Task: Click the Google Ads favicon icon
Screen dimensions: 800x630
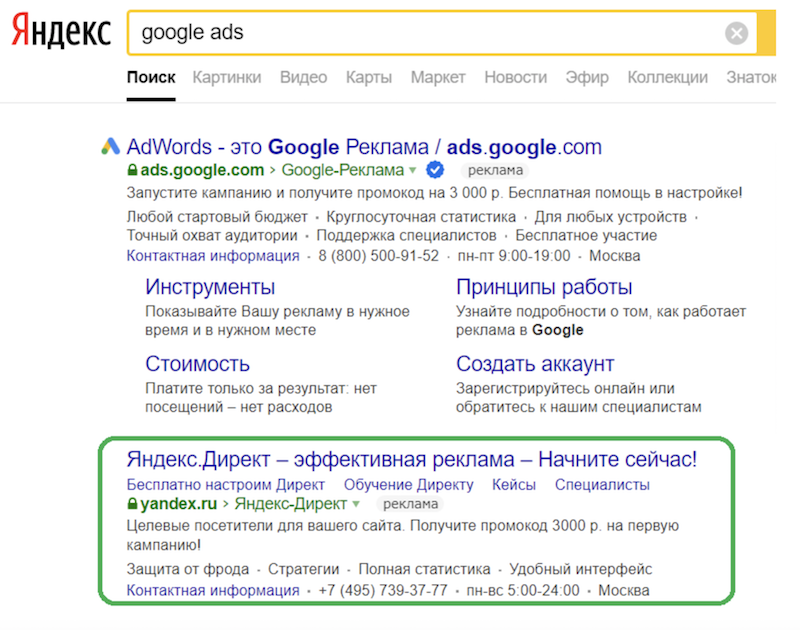Action: [111, 146]
